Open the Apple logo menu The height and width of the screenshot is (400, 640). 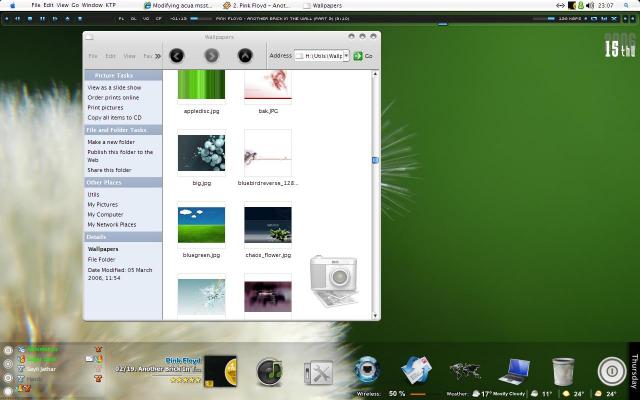[12, 5]
